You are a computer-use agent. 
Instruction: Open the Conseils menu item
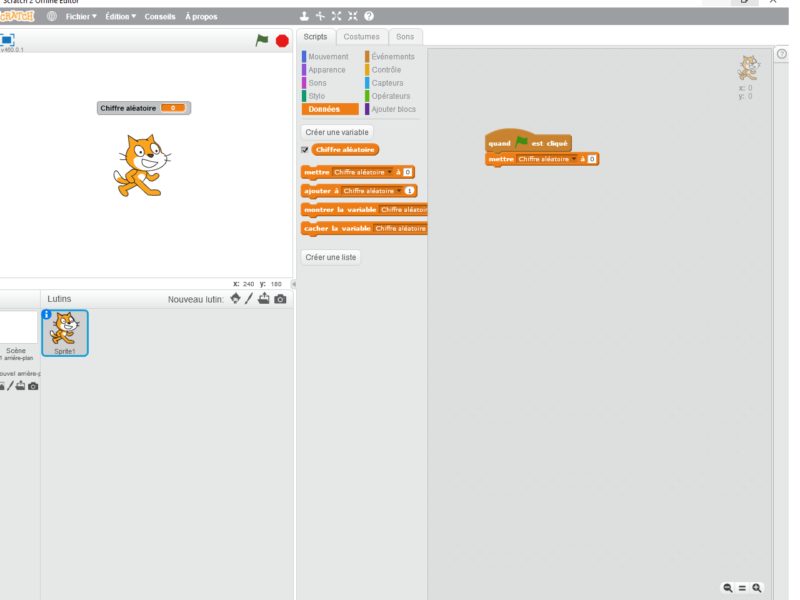click(x=160, y=16)
